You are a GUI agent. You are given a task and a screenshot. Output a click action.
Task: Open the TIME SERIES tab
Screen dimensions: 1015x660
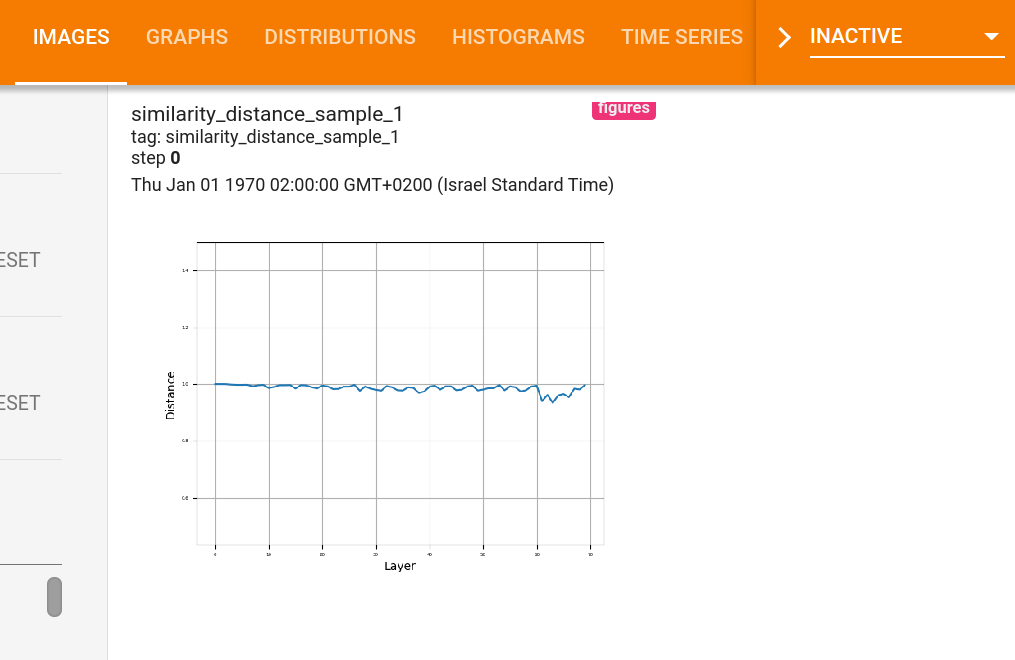coord(682,38)
